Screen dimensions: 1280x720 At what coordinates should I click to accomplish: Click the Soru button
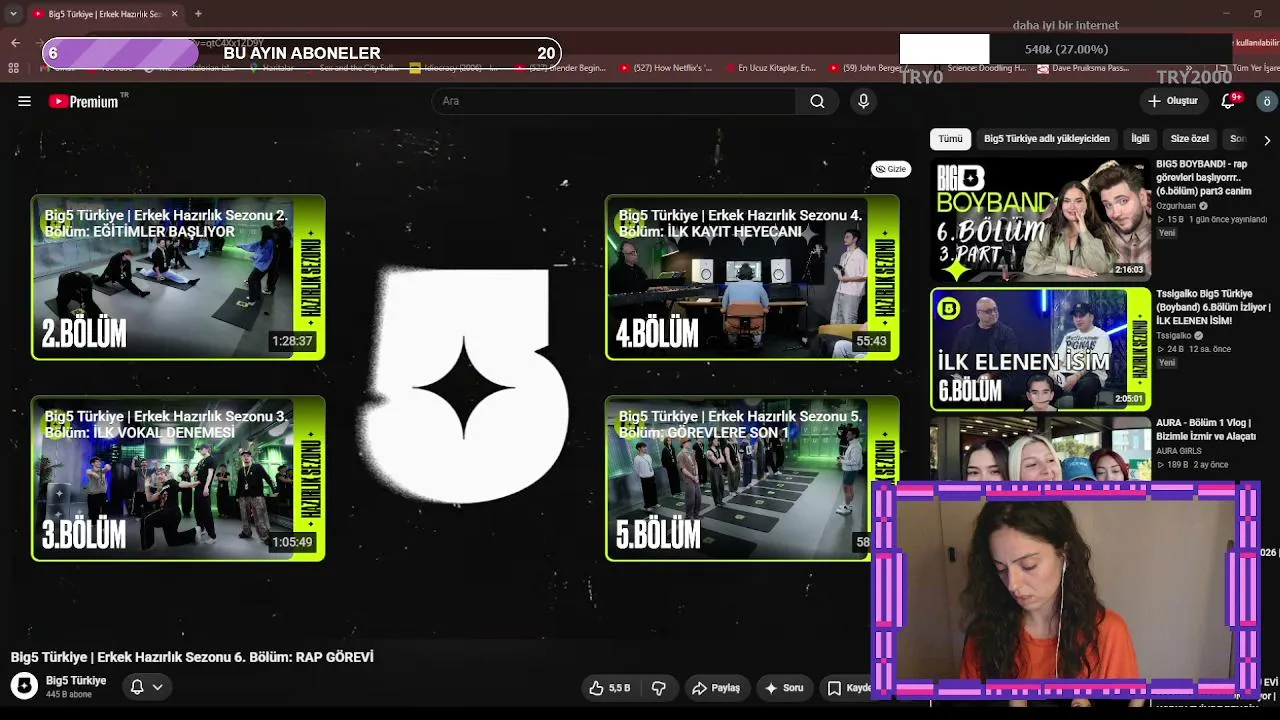click(784, 688)
